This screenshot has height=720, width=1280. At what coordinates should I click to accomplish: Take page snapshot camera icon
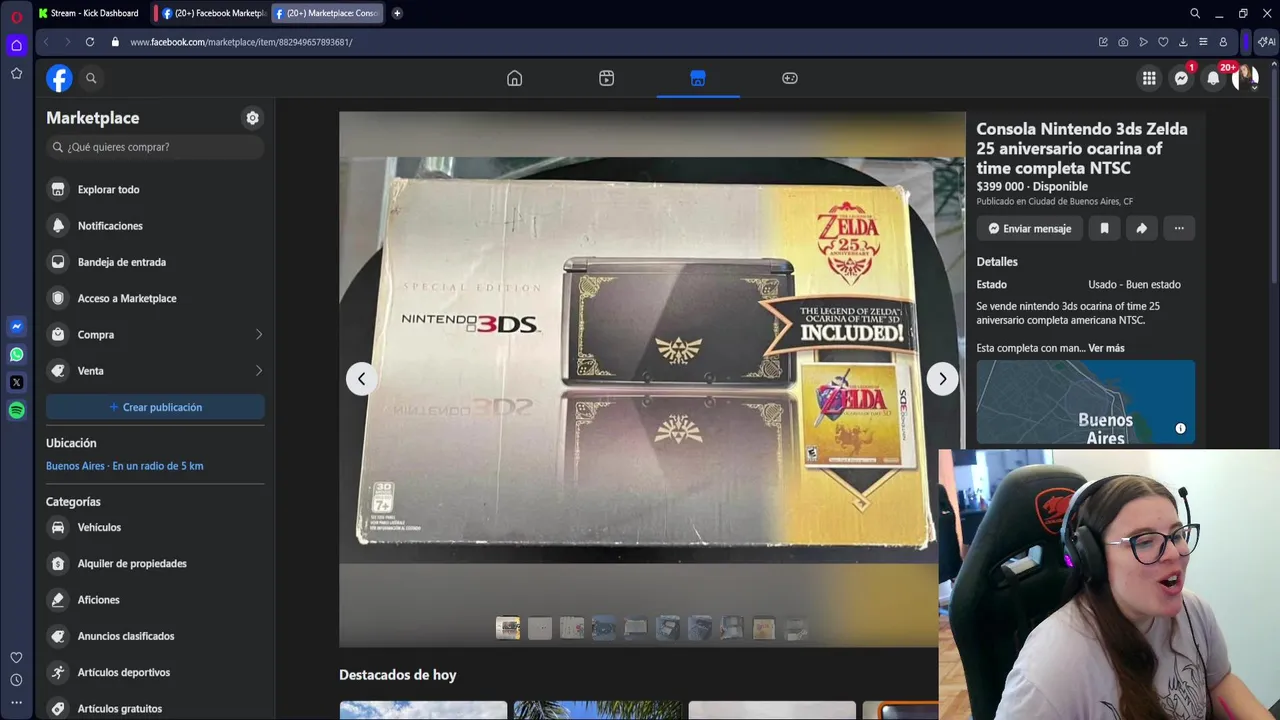[1123, 42]
